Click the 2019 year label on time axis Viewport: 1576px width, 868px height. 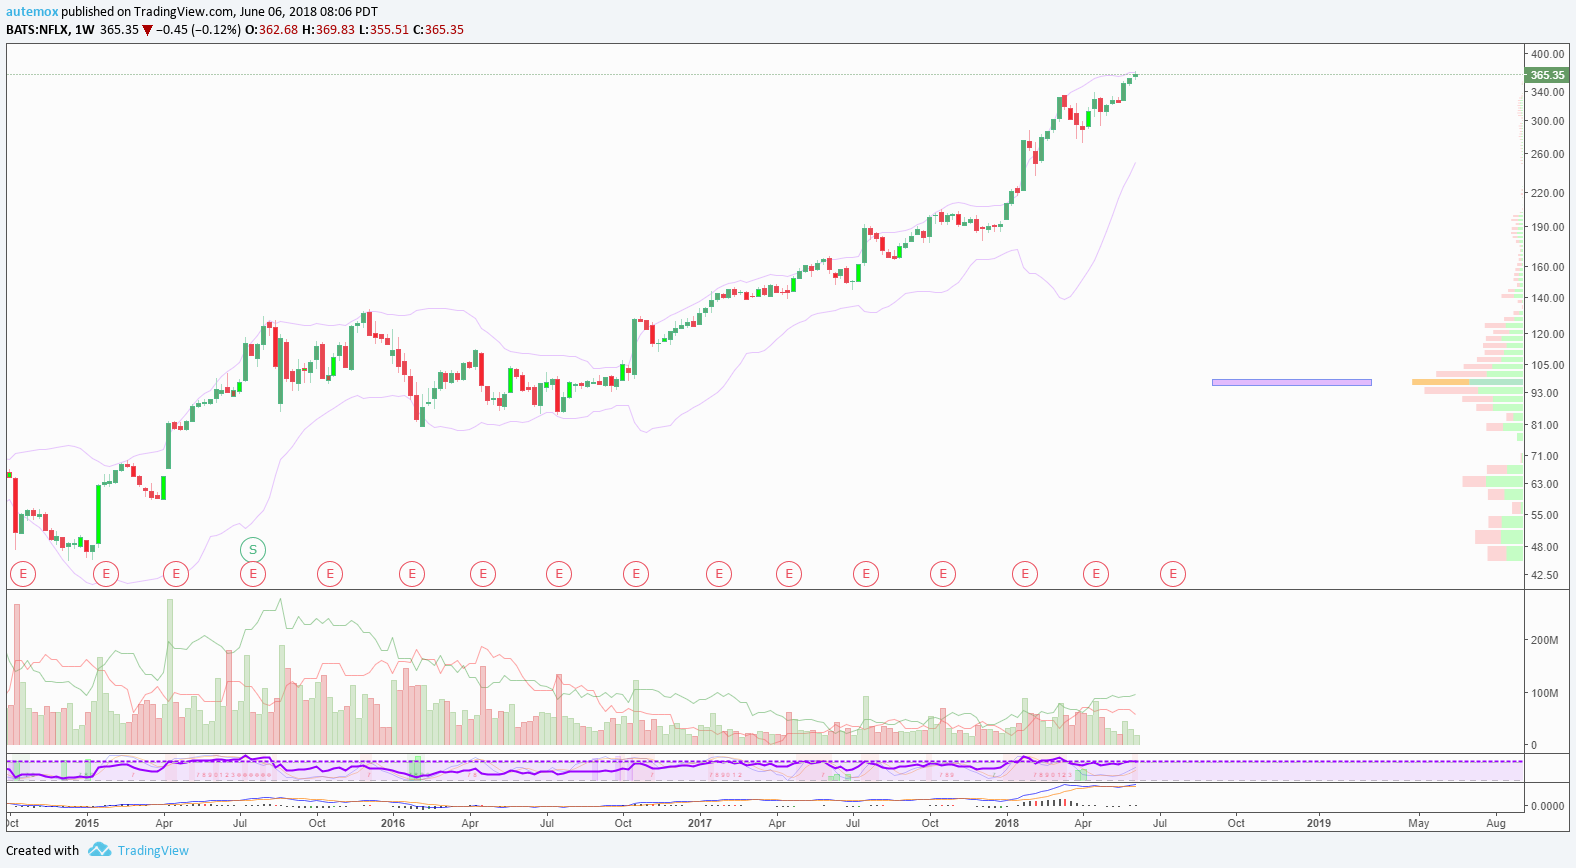point(1319,823)
